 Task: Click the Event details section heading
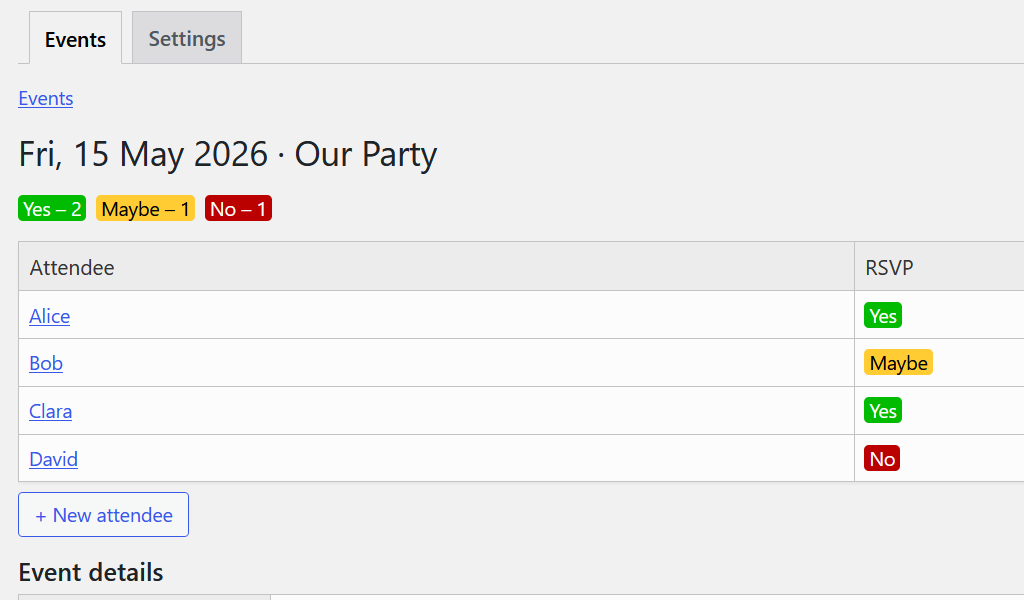(90, 572)
